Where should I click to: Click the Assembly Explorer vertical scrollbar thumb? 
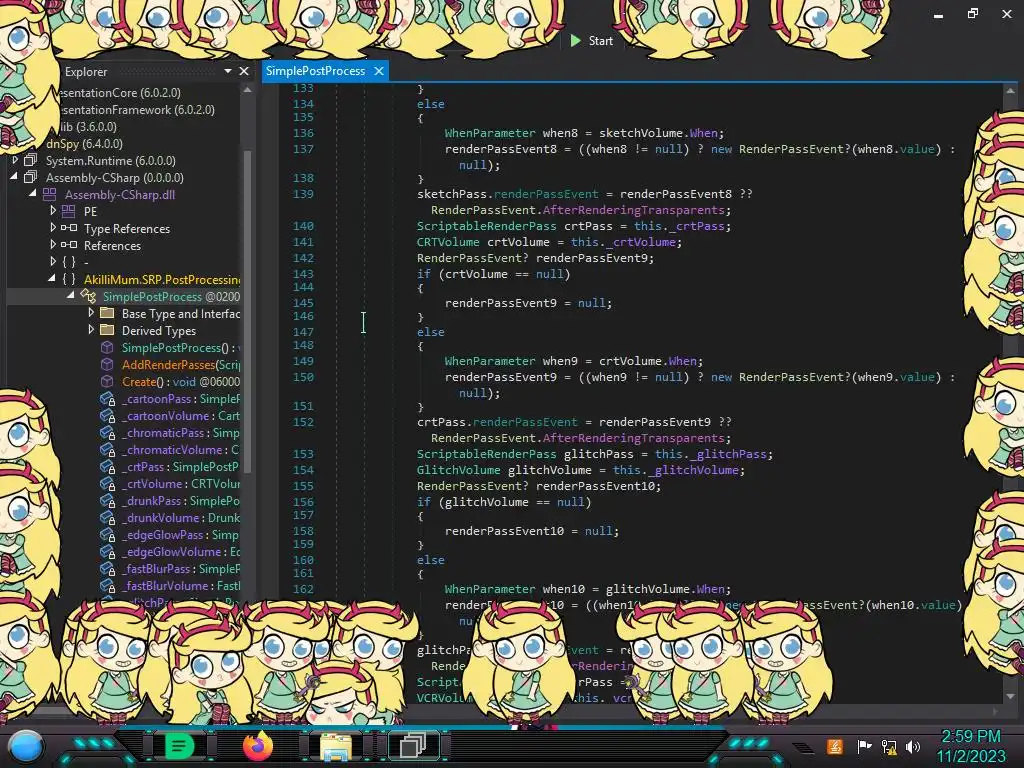pyautogui.click(x=248, y=310)
